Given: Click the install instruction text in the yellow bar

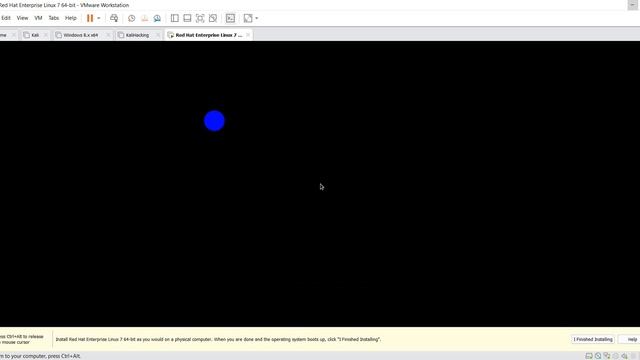Looking at the screenshot, I should click(x=218, y=339).
